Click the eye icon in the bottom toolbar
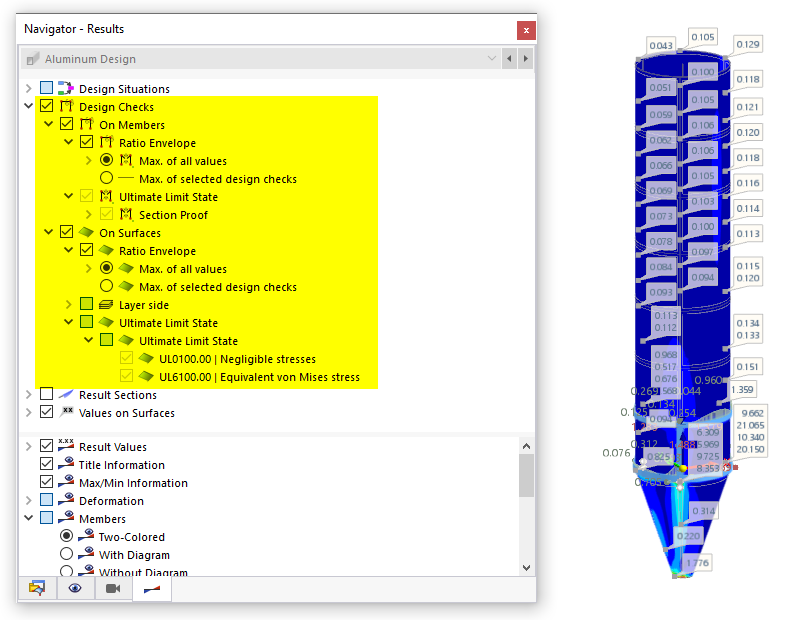This screenshot has height=620, width=808. click(74, 588)
